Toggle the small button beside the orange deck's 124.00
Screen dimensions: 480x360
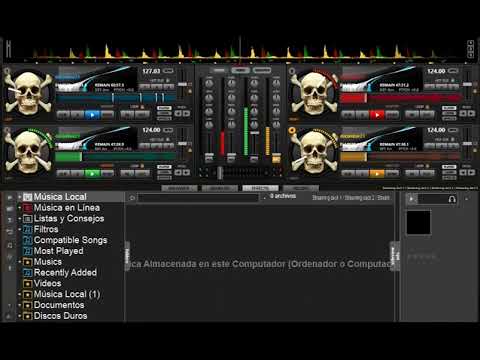coord(453,130)
